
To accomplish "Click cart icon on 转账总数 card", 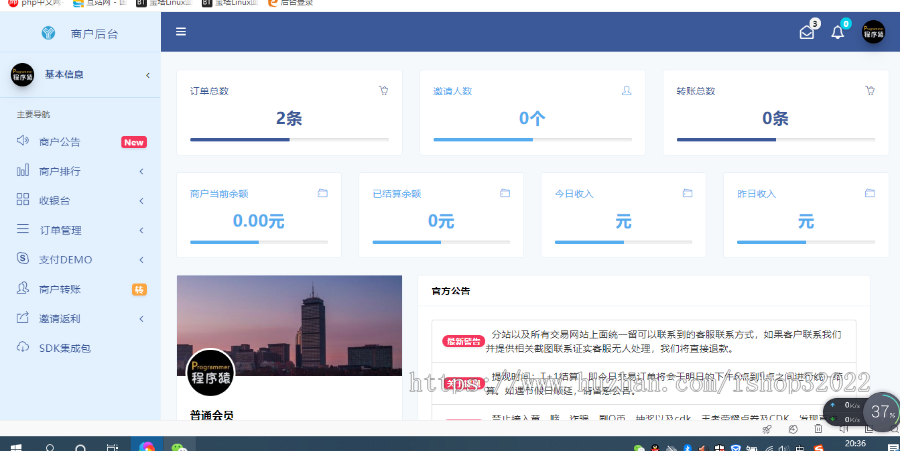I will pyautogui.click(x=870, y=90).
